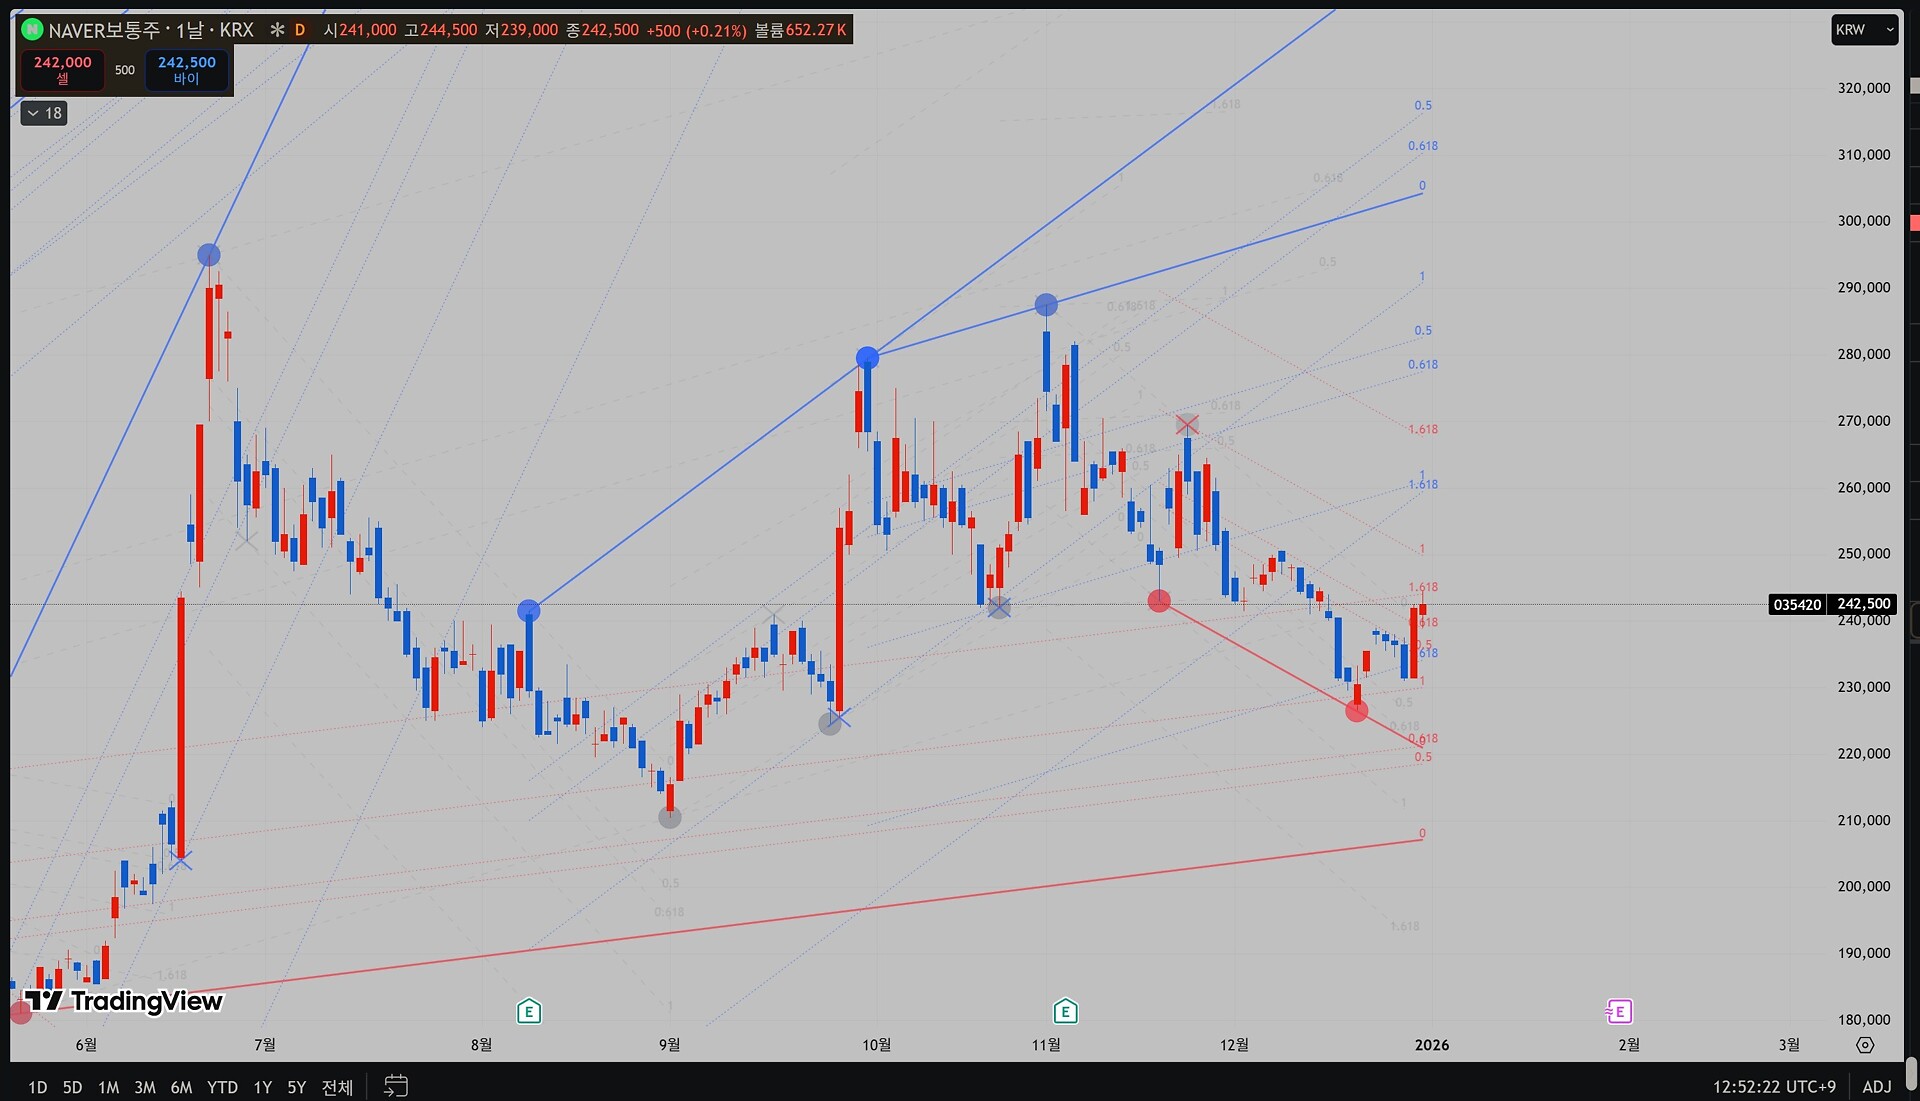This screenshot has width=1920, height=1101.
Task: Click the 242,500 current price label
Action: coord(1863,604)
